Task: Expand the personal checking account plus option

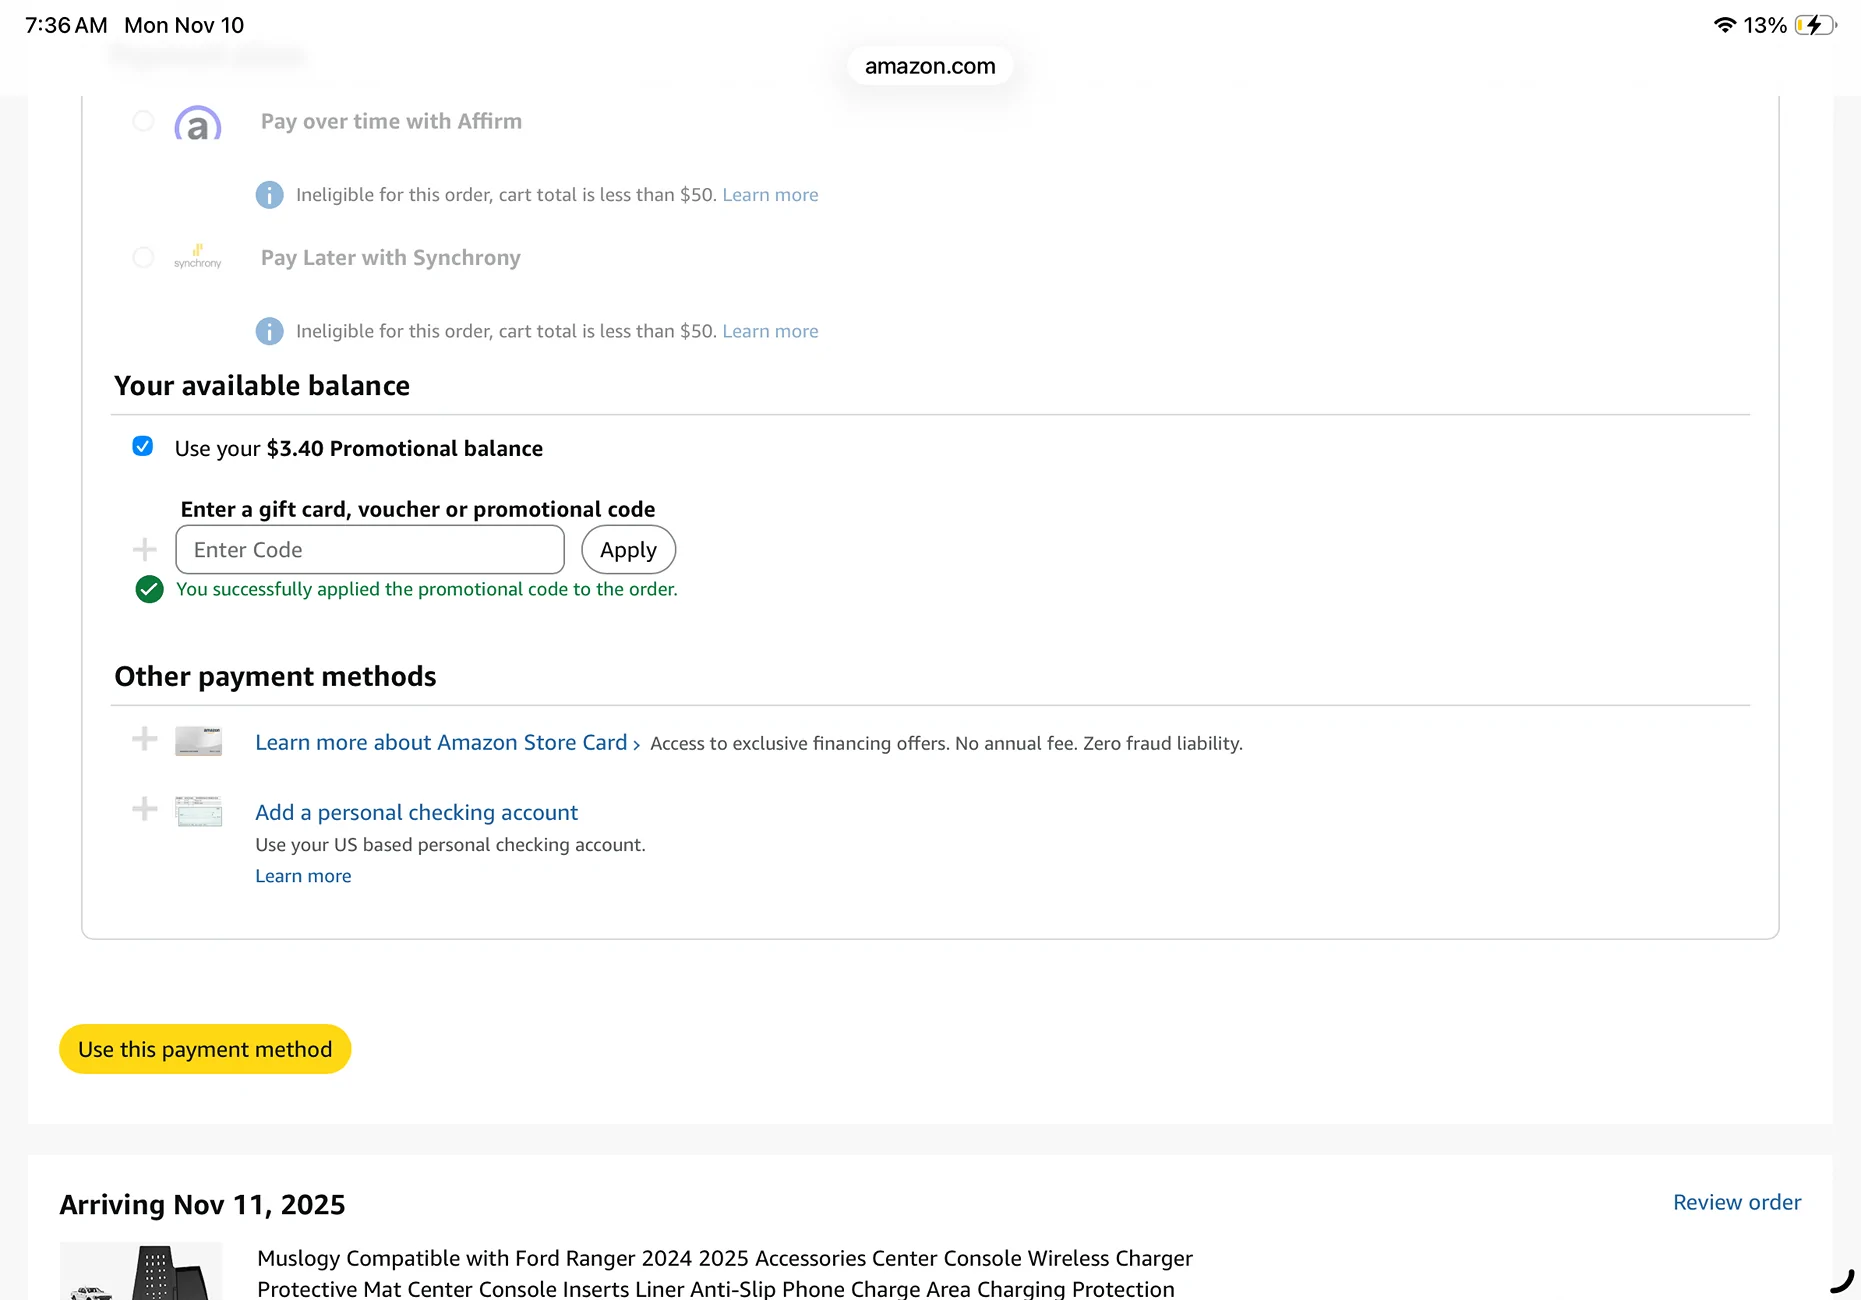Action: click(x=145, y=809)
